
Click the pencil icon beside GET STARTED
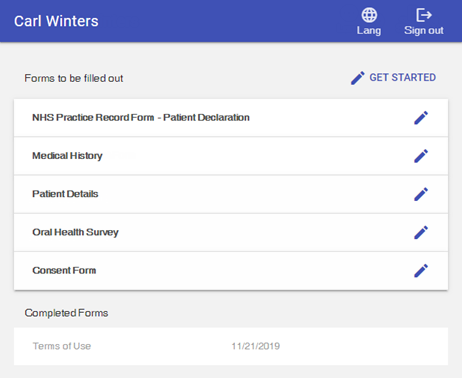(x=358, y=78)
